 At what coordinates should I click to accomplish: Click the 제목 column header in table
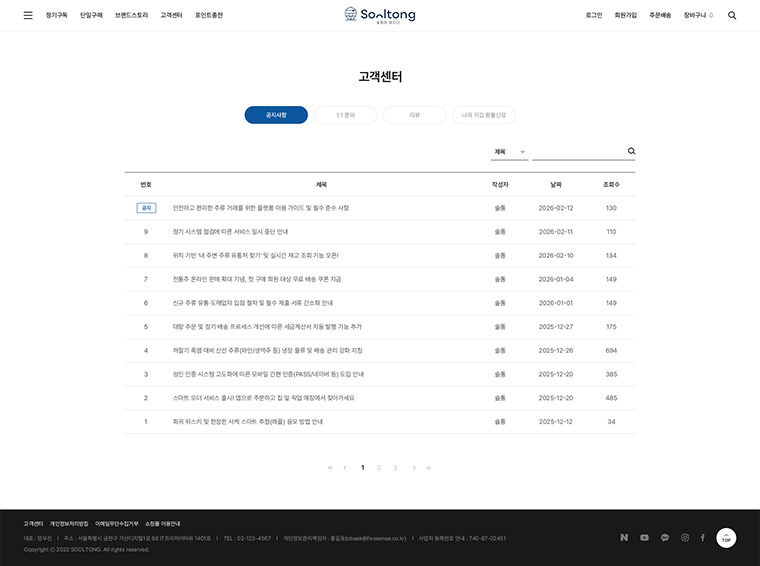(321, 185)
